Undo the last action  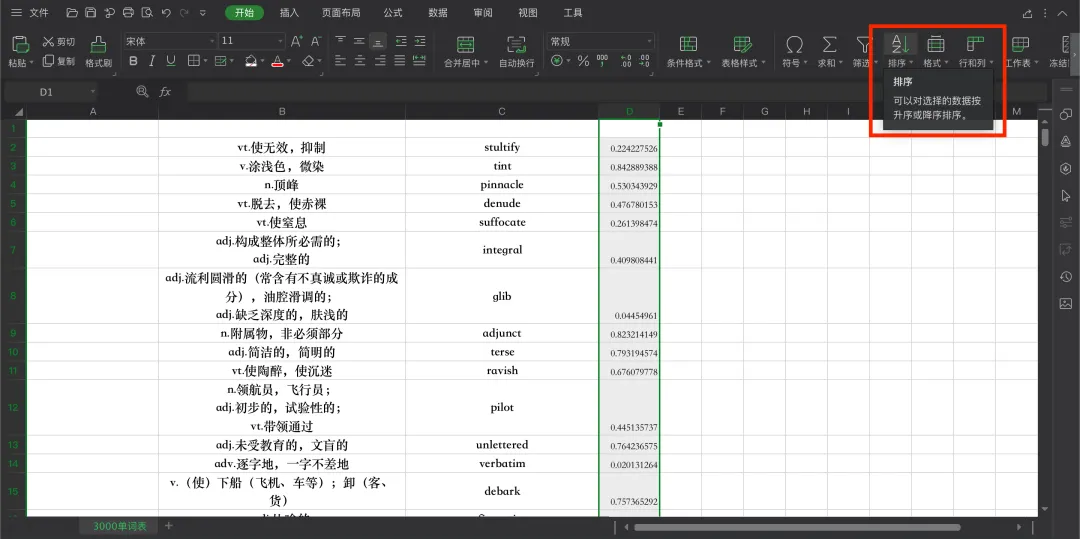tap(165, 12)
